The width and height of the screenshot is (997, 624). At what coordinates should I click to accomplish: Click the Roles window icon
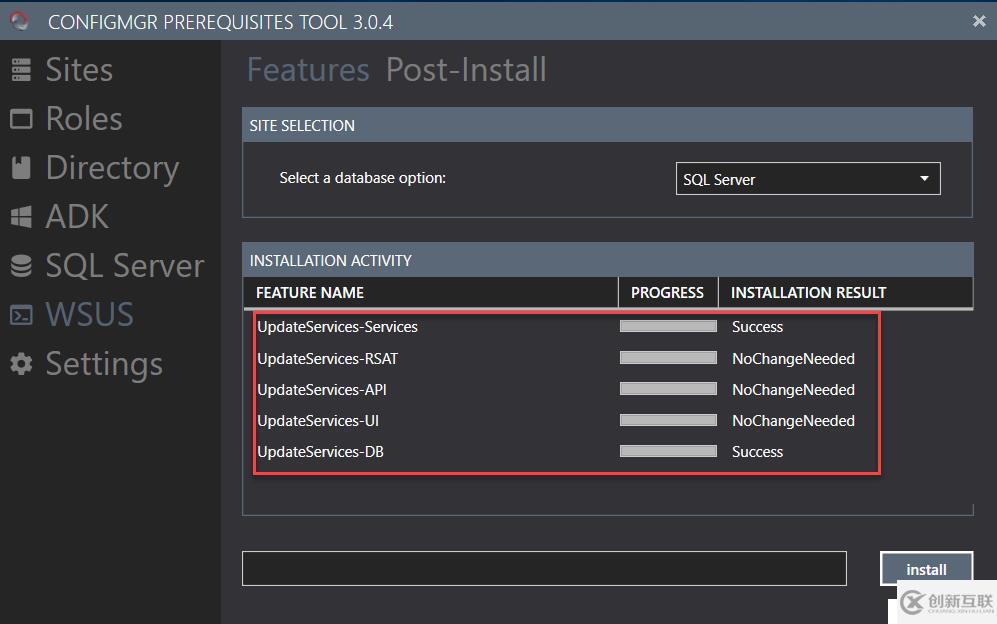pos(21,119)
